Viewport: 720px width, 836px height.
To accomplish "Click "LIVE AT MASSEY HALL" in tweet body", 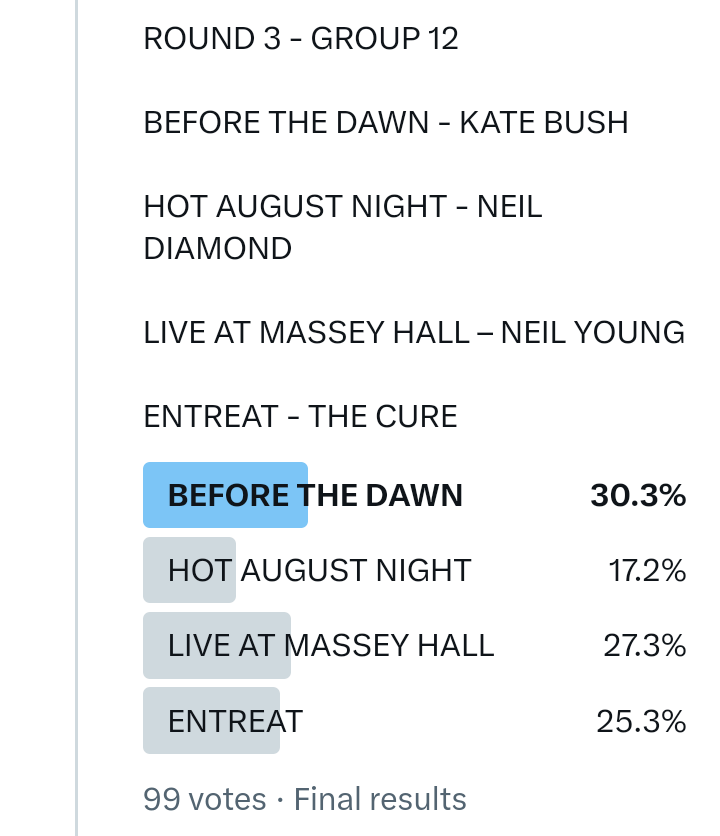I will (x=306, y=332).
